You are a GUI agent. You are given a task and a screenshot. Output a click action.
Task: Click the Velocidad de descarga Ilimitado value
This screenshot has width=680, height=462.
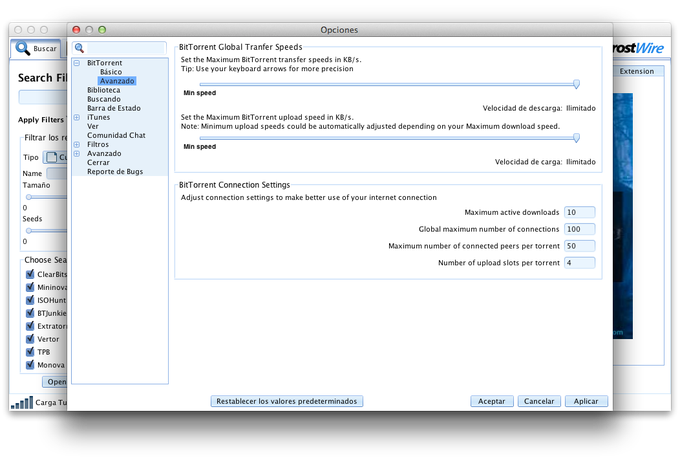coord(581,108)
